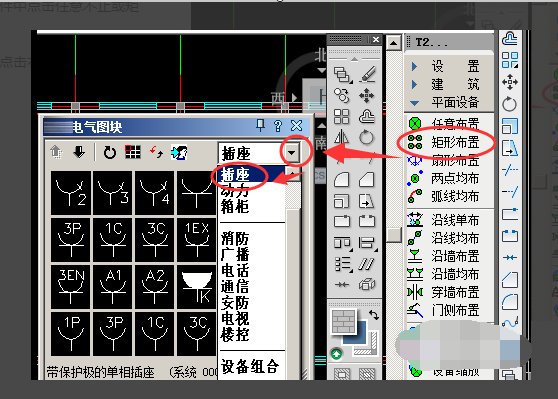Select the 3P socket symbol thumbnail in second row
This screenshot has width=558, height=399.
[x=71, y=240]
